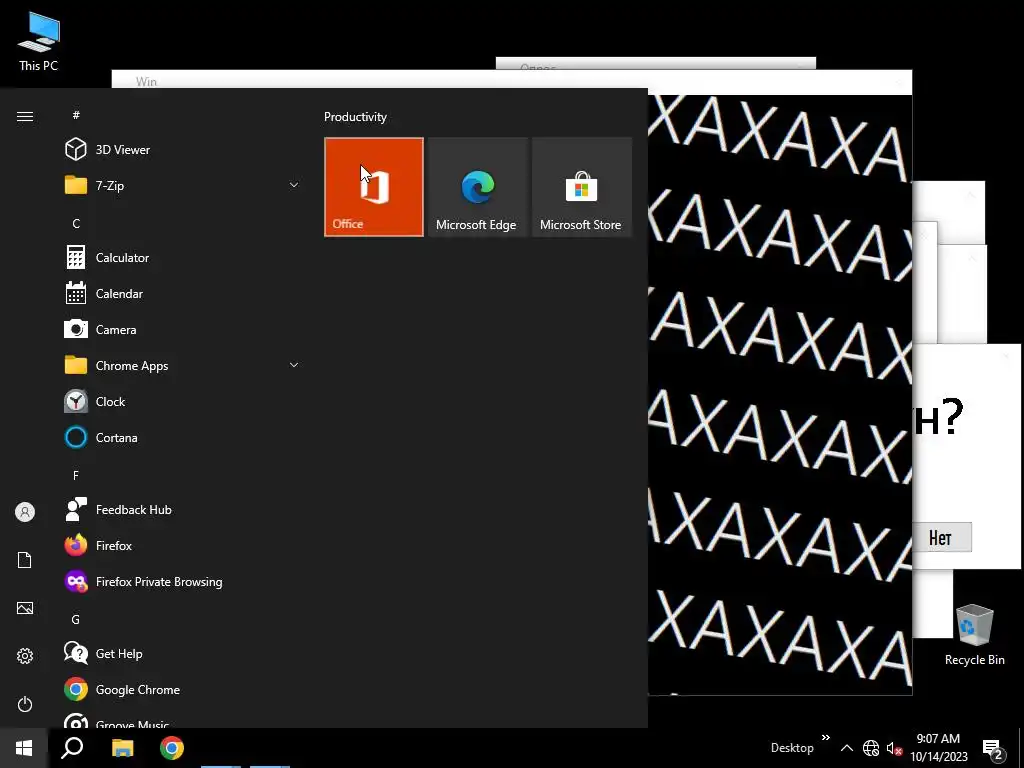Open Groove Music at the list bottom
This screenshot has height=768, width=1024.
[x=183, y=720]
